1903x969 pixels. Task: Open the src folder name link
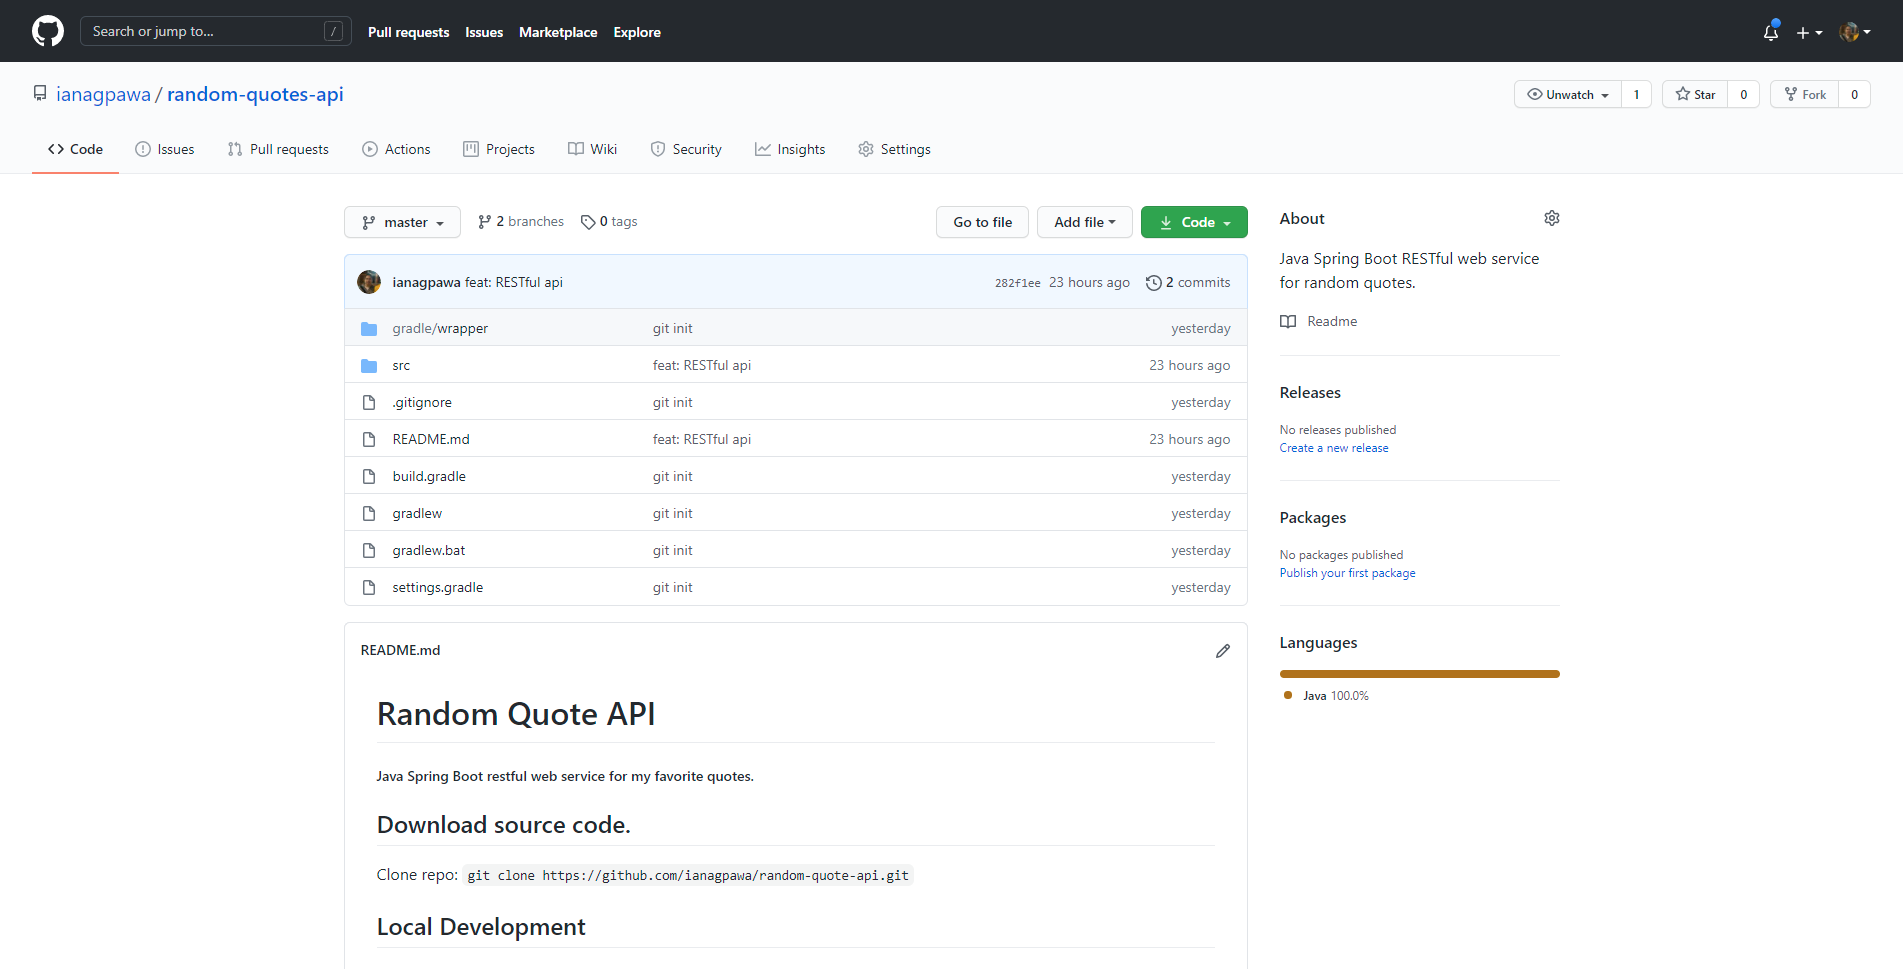pos(401,365)
